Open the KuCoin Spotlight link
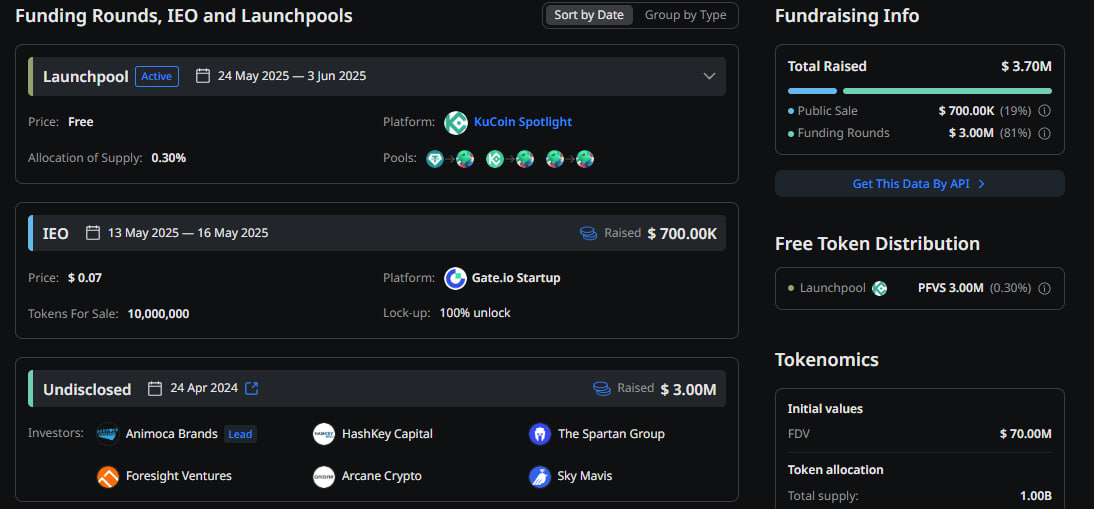This screenshot has width=1094, height=509. (x=523, y=122)
